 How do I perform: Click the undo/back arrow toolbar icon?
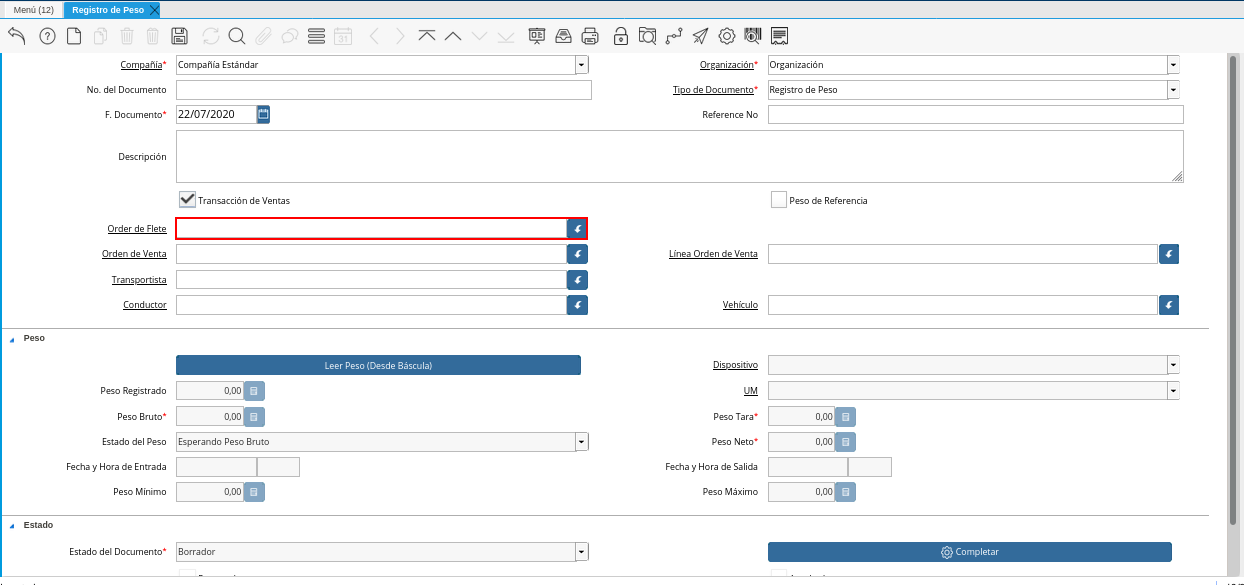point(17,36)
